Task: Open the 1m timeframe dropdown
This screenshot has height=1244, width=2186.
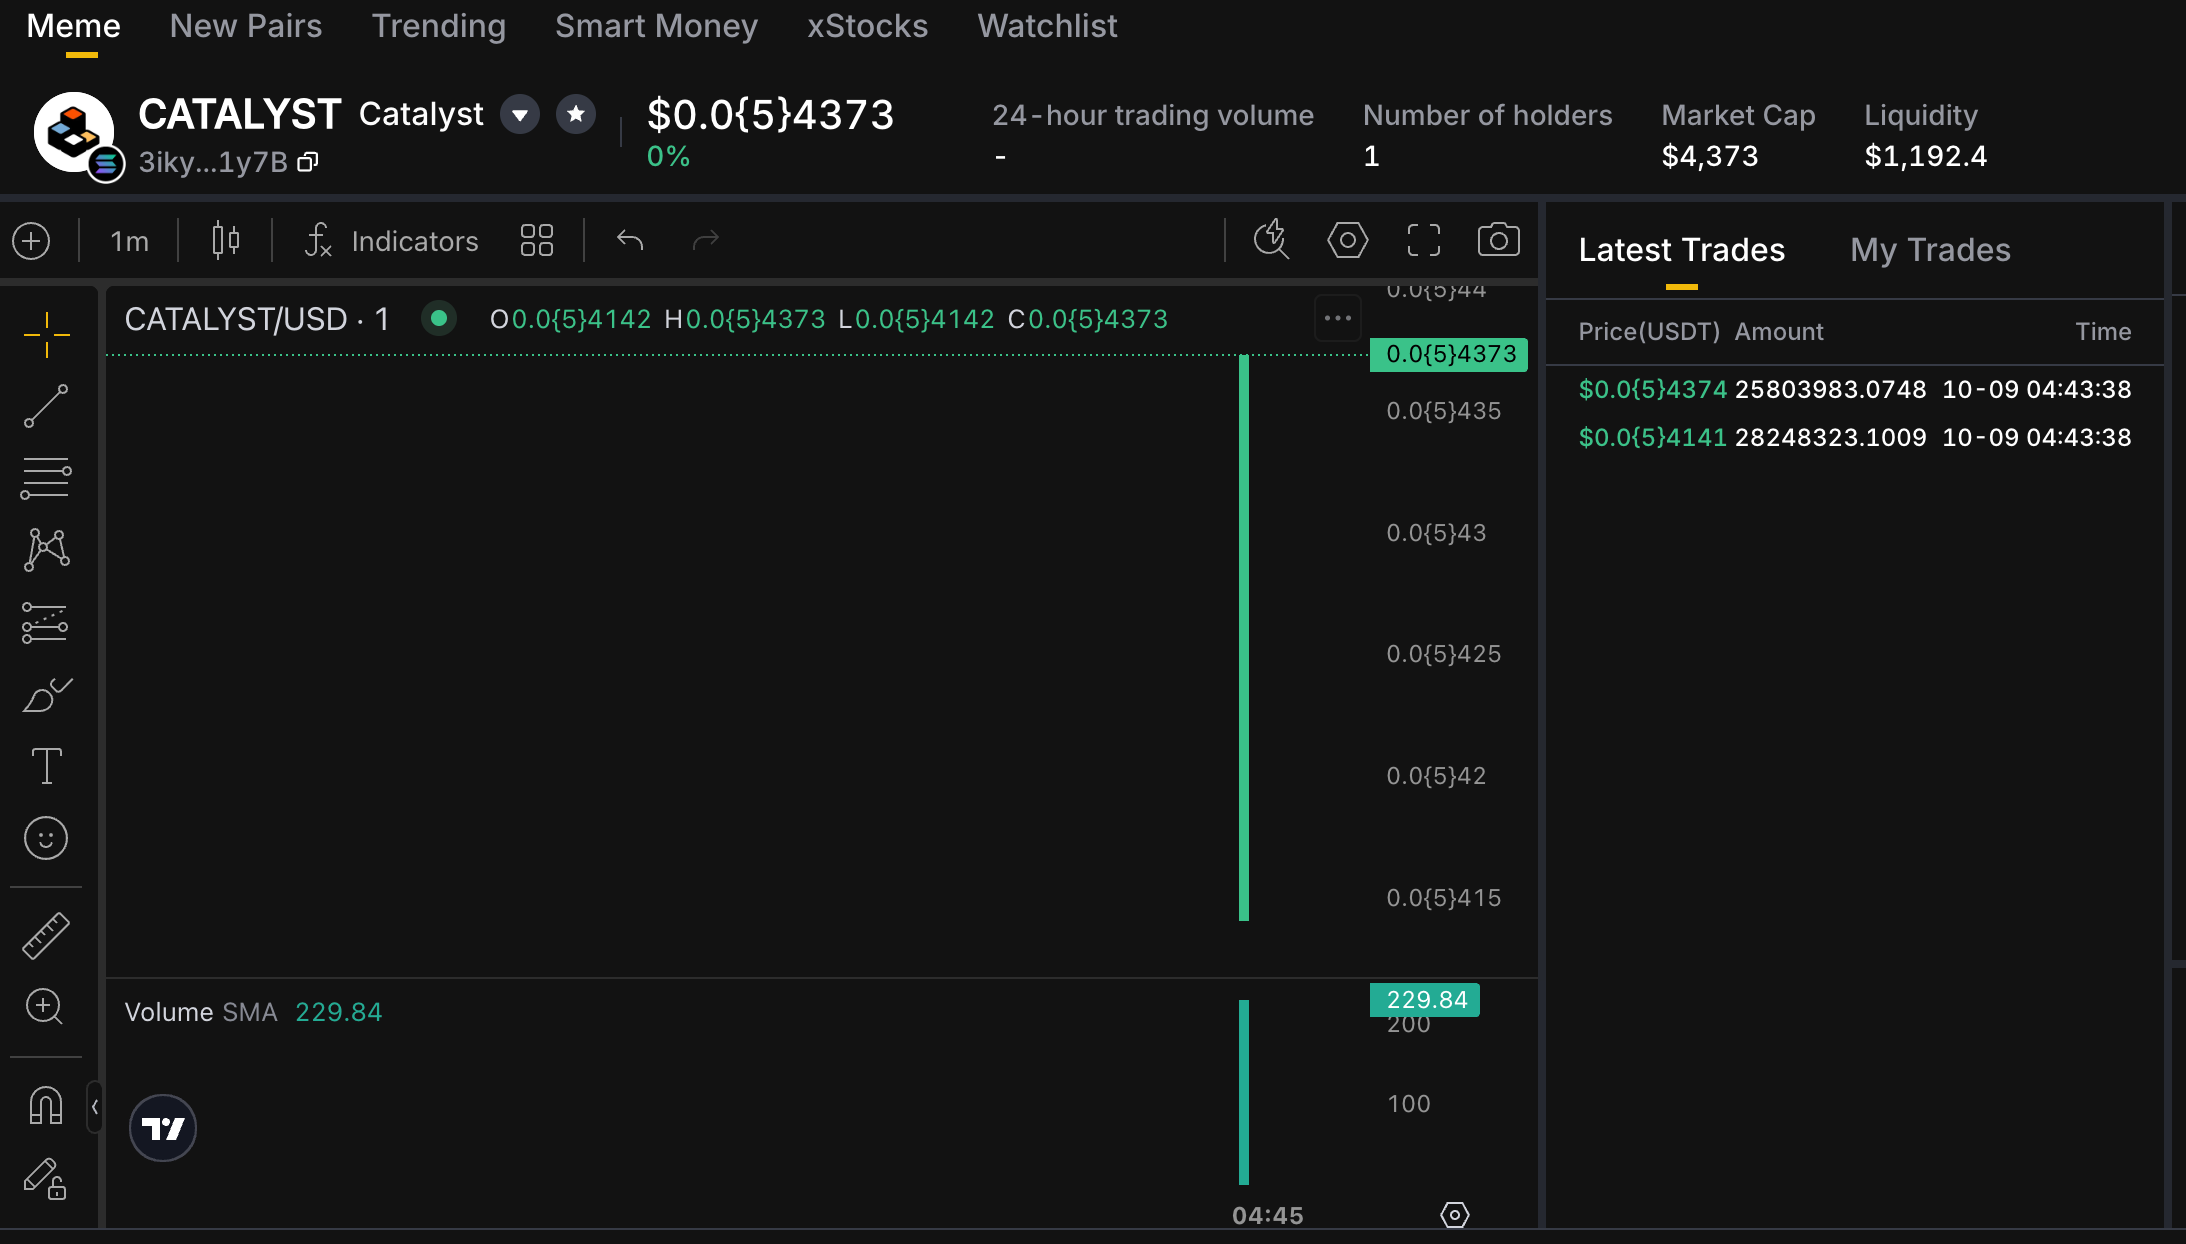Action: click(x=129, y=241)
